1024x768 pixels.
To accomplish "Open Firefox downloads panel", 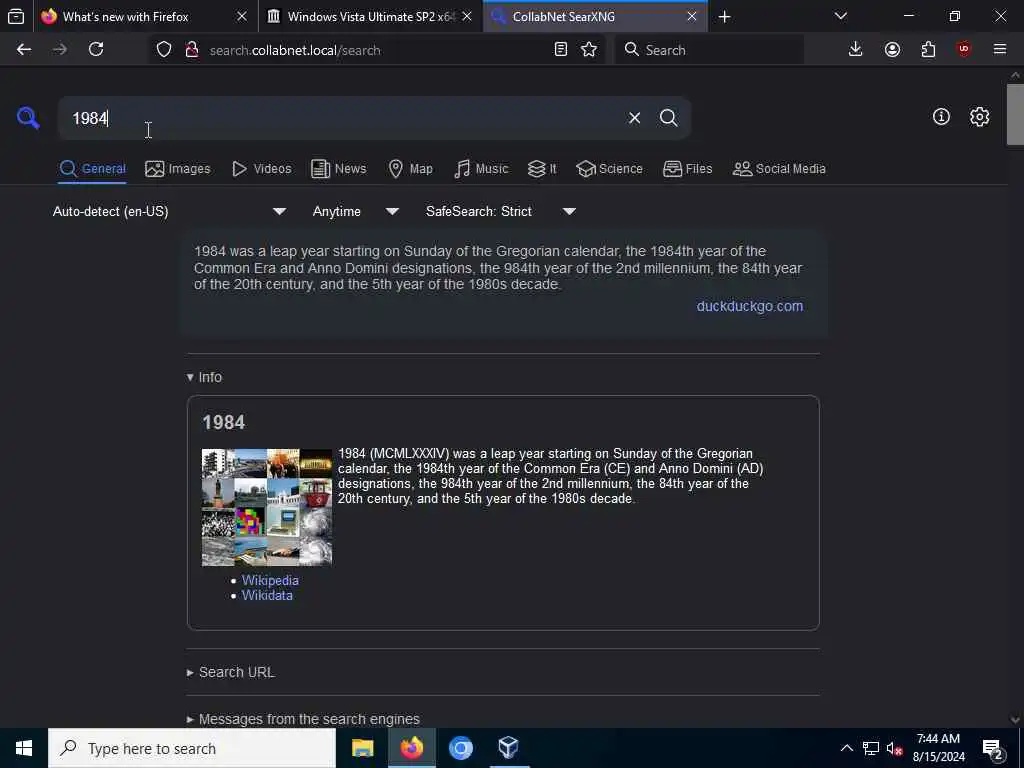I will [x=855, y=50].
